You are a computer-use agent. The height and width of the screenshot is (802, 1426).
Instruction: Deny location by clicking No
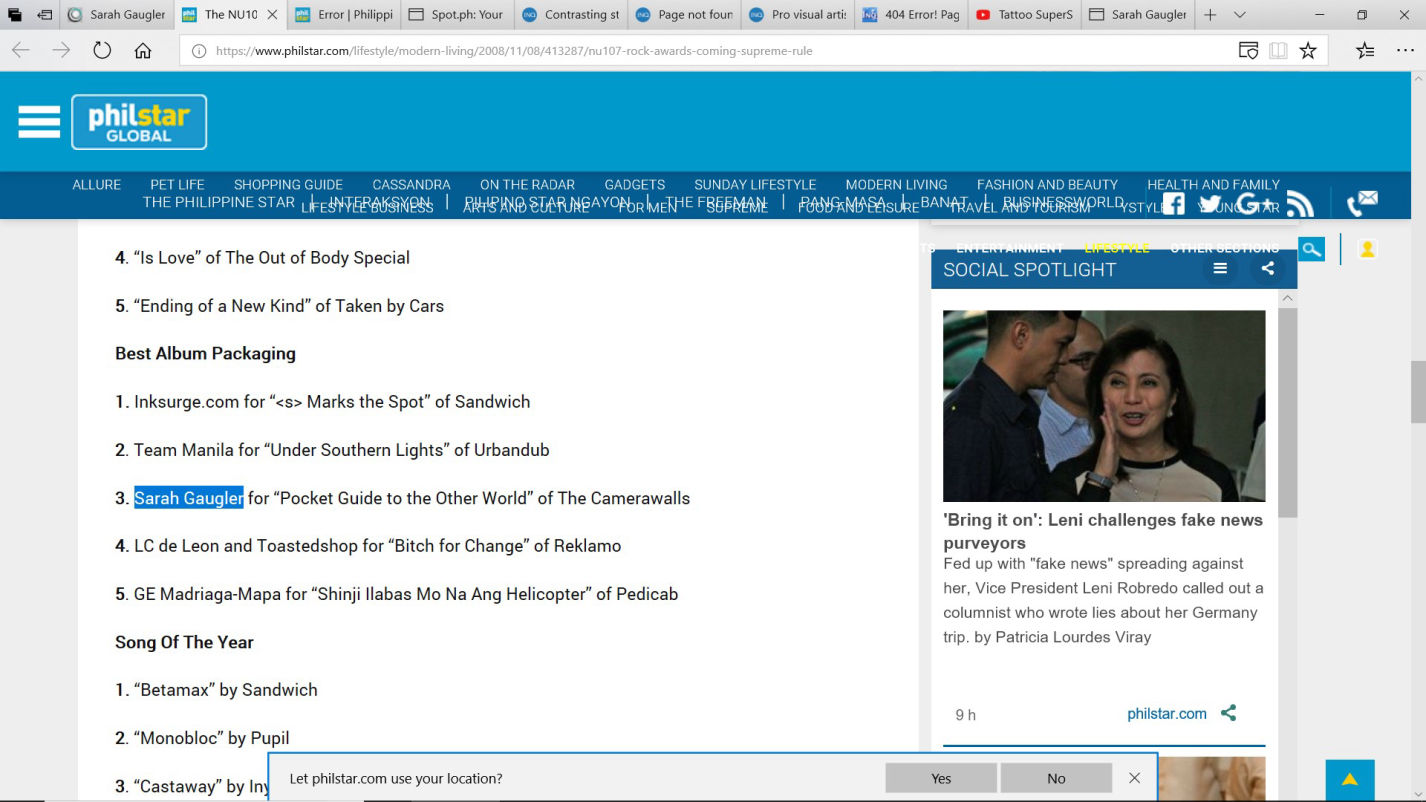[x=1056, y=778]
